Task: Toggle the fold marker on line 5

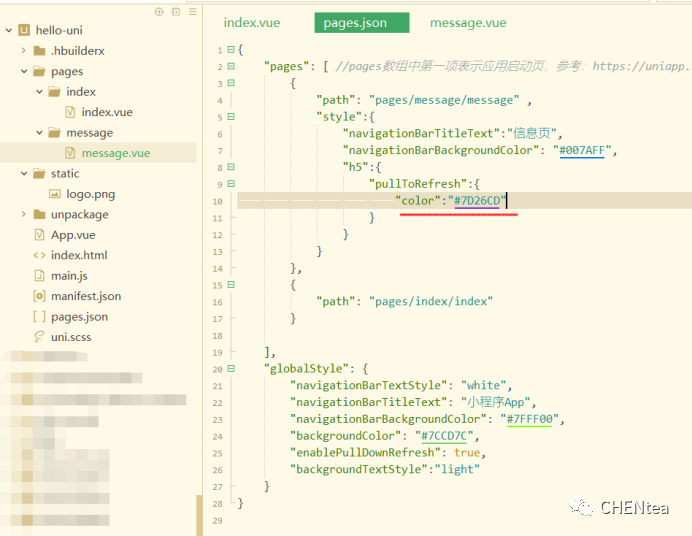Action: (231, 116)
